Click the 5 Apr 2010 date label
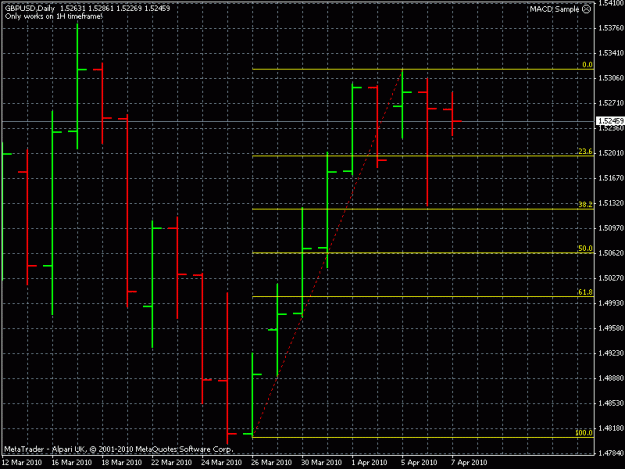 (x=419, y=463)
